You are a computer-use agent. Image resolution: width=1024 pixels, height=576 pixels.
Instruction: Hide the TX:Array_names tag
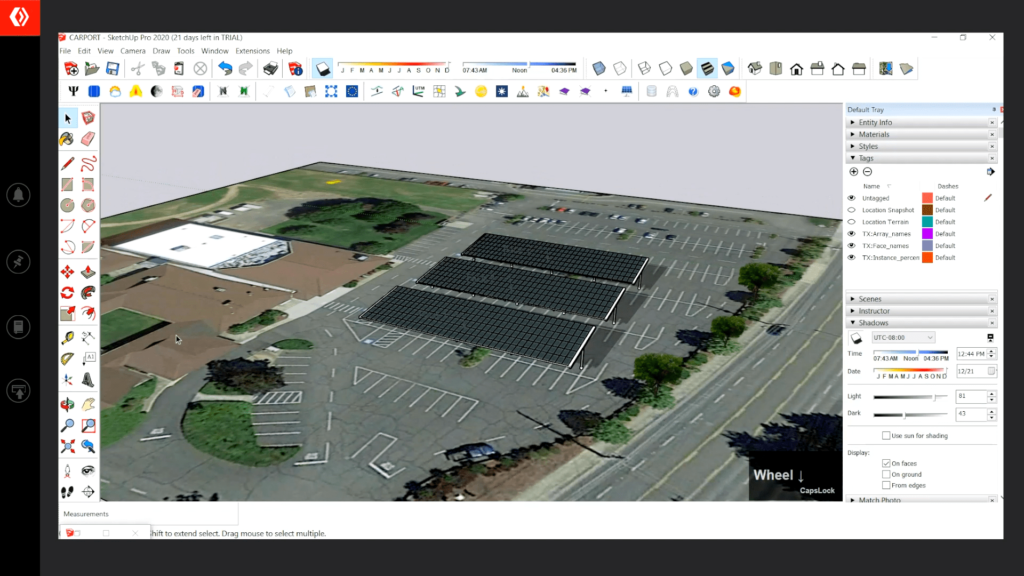click(x=852, y=234)
